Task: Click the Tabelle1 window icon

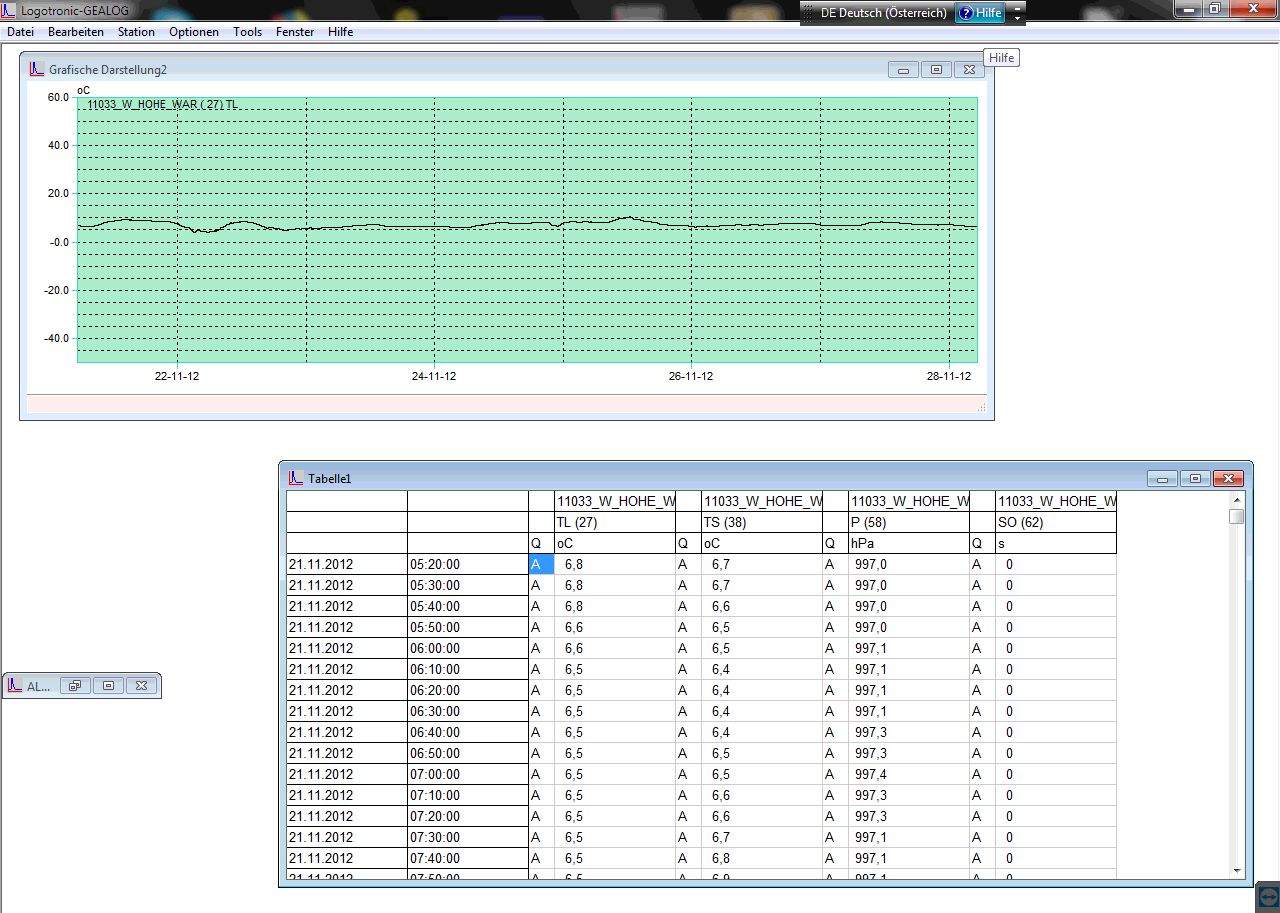Action: point(295,478)
